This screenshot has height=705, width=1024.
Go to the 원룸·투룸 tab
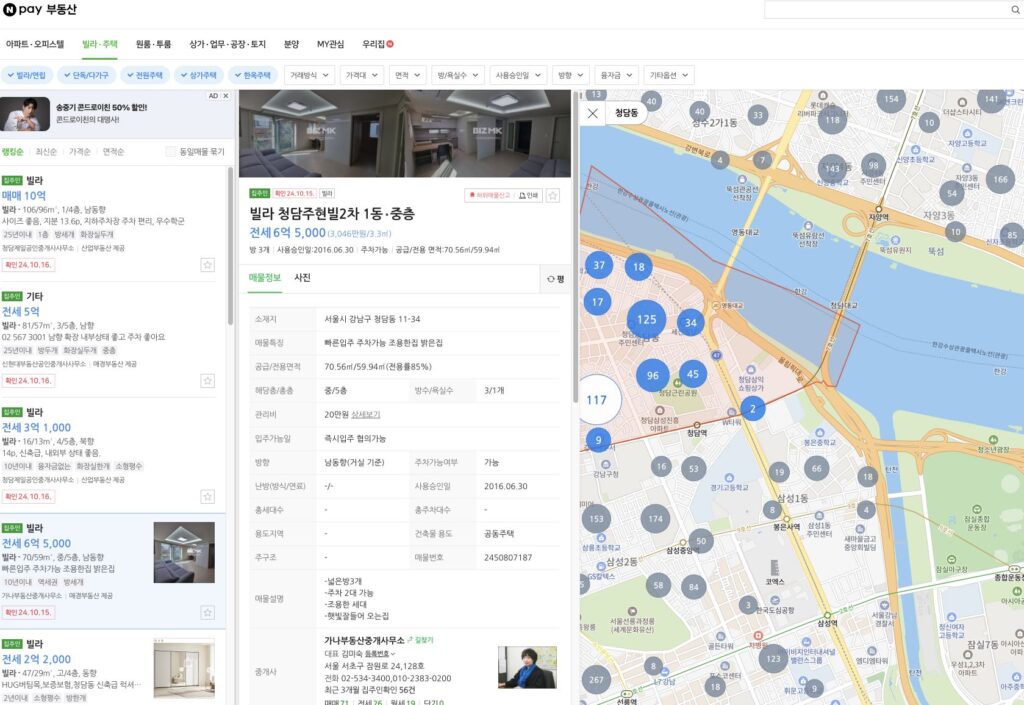[x=153, y=44]
